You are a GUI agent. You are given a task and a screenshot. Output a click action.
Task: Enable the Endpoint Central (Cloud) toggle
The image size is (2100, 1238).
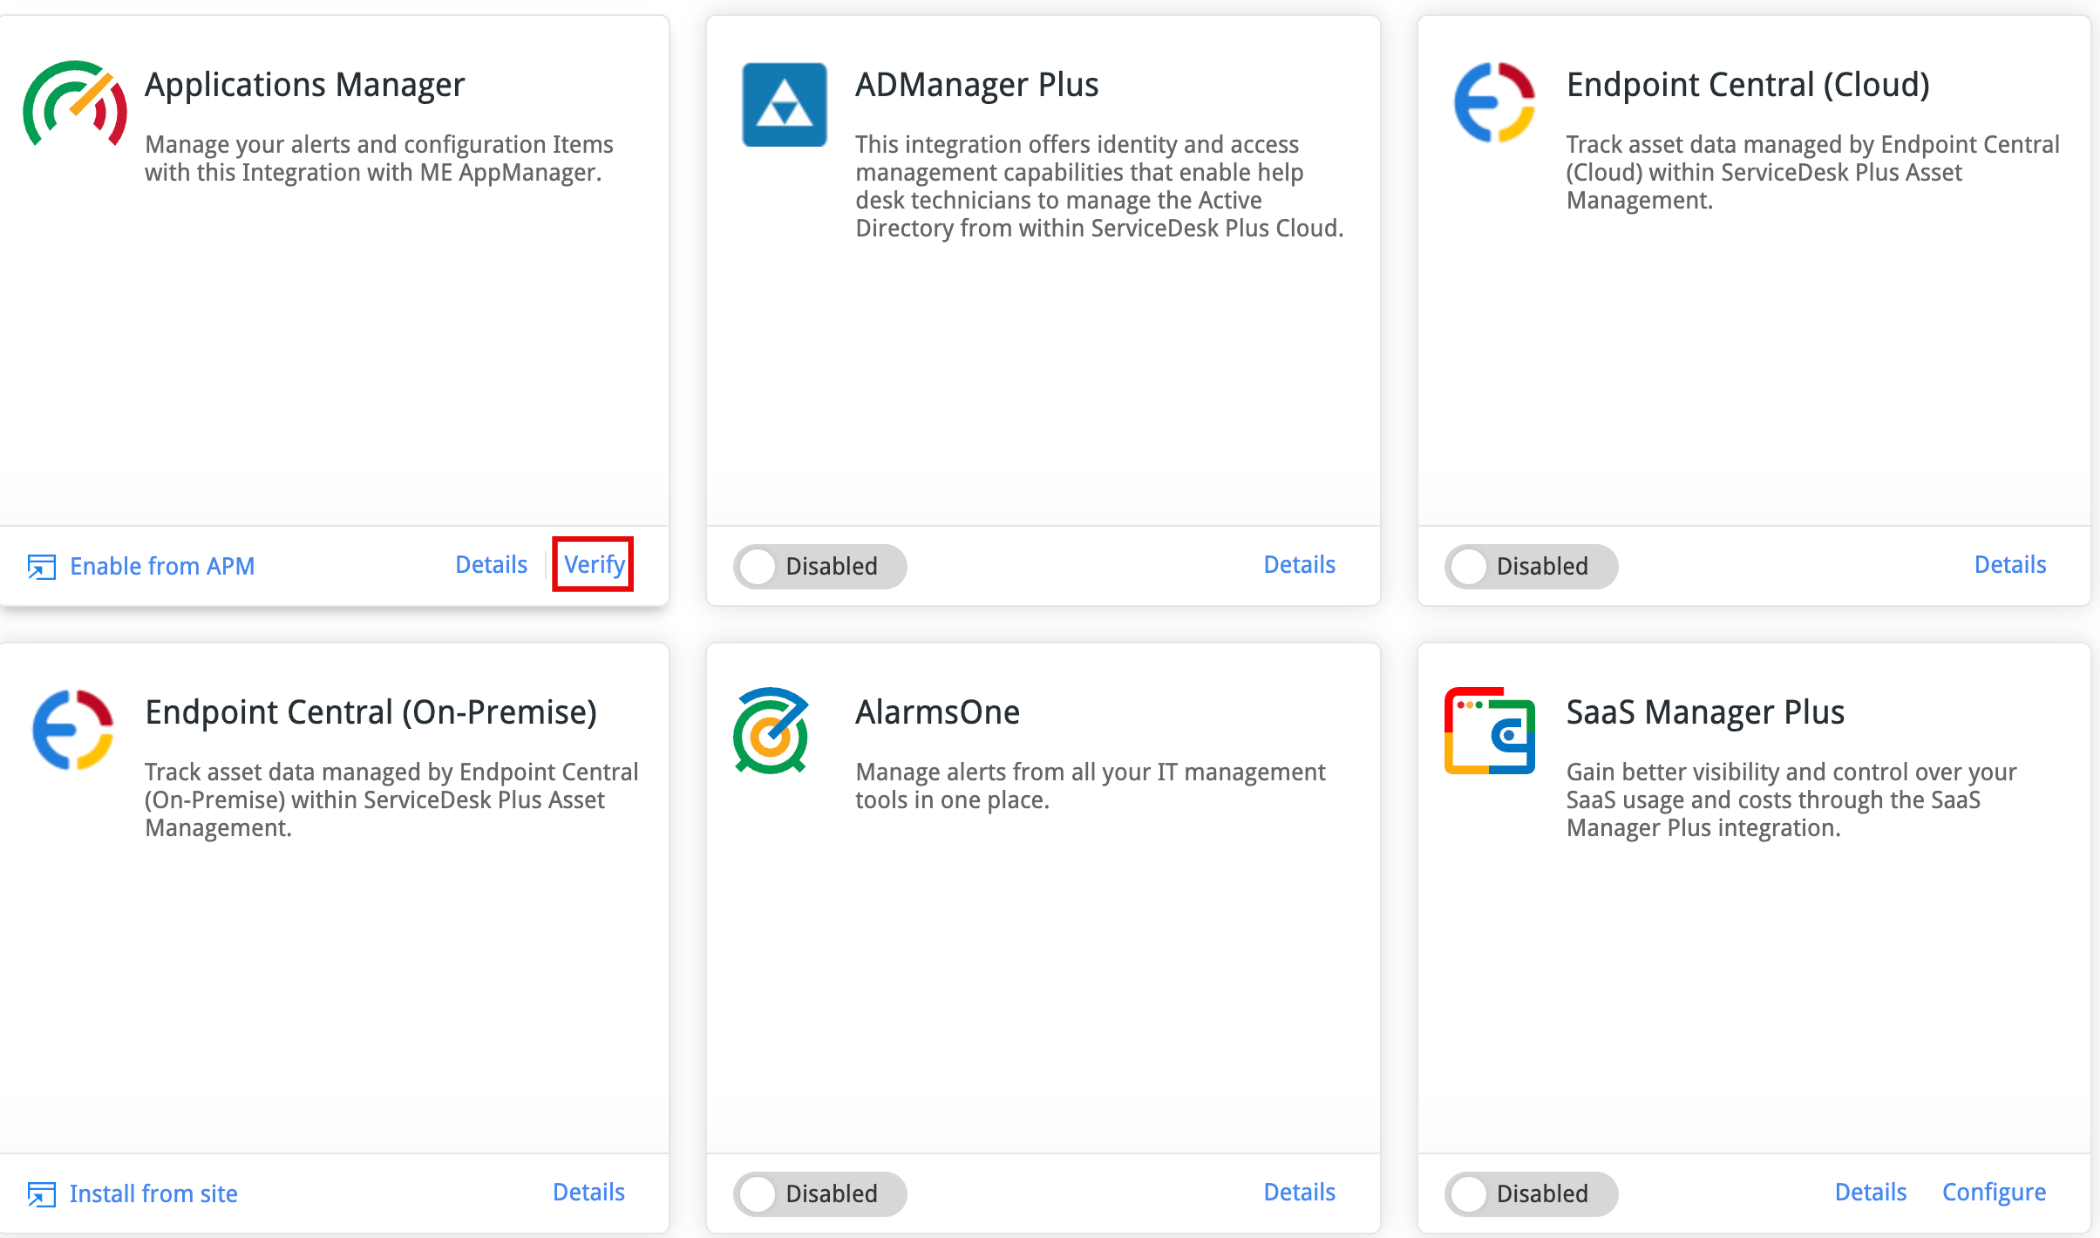pos(1531,566)
